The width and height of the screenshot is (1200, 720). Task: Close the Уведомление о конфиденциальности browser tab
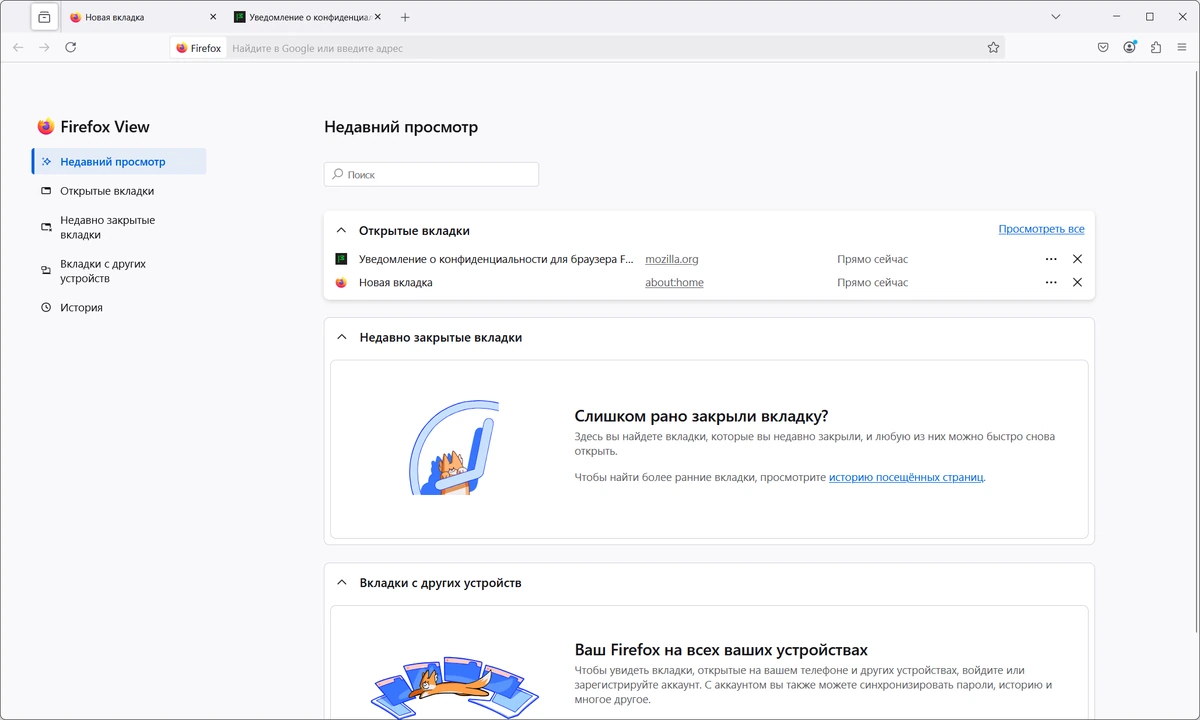click(376, 17)
